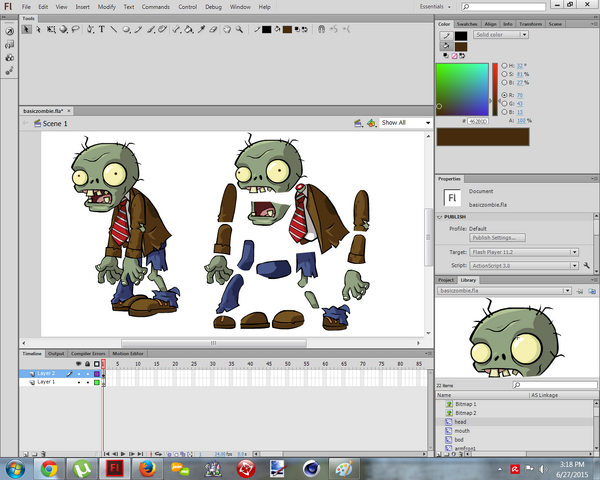The image size is (600, 480).
Task: Switch to the Motion Editor tab
Action: point(128,353)
